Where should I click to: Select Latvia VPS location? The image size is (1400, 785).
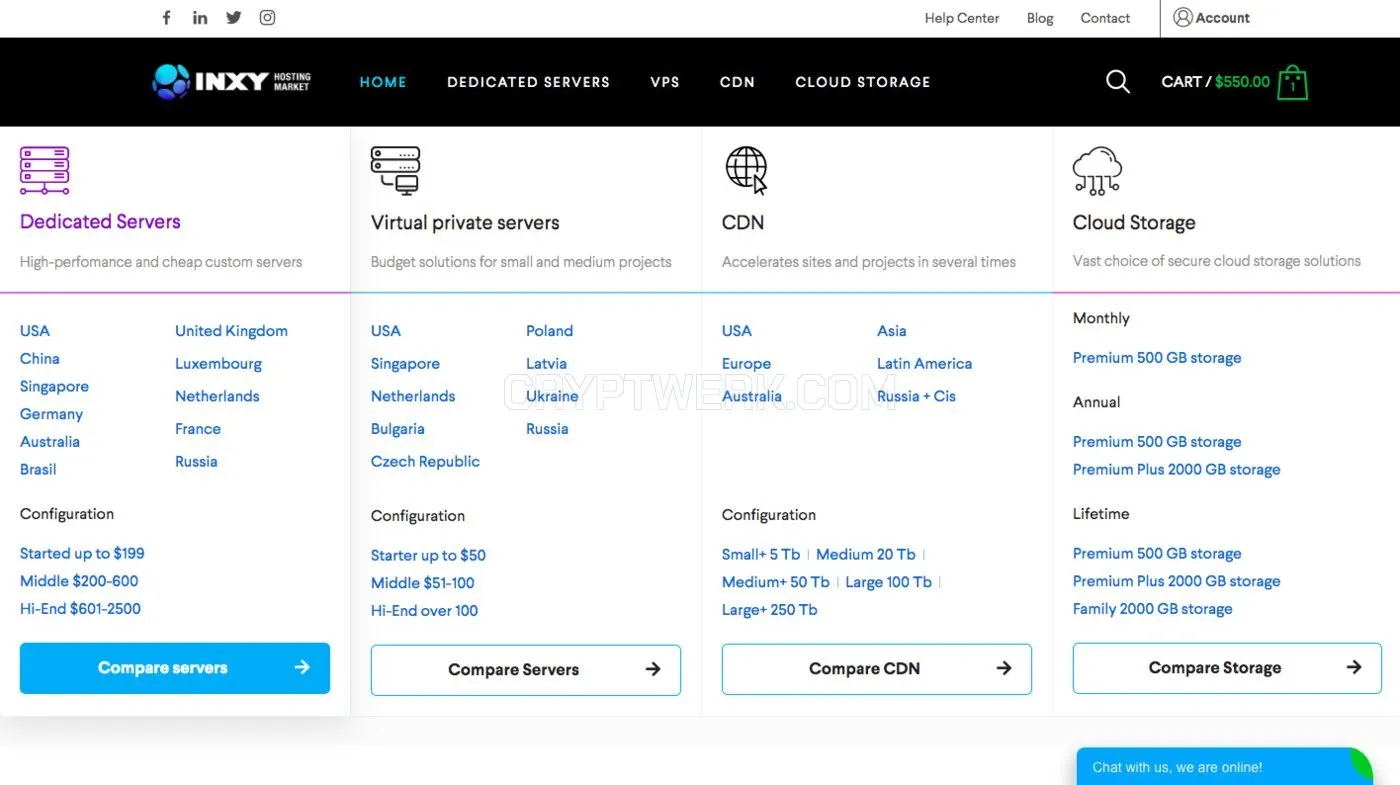[546, 364]
